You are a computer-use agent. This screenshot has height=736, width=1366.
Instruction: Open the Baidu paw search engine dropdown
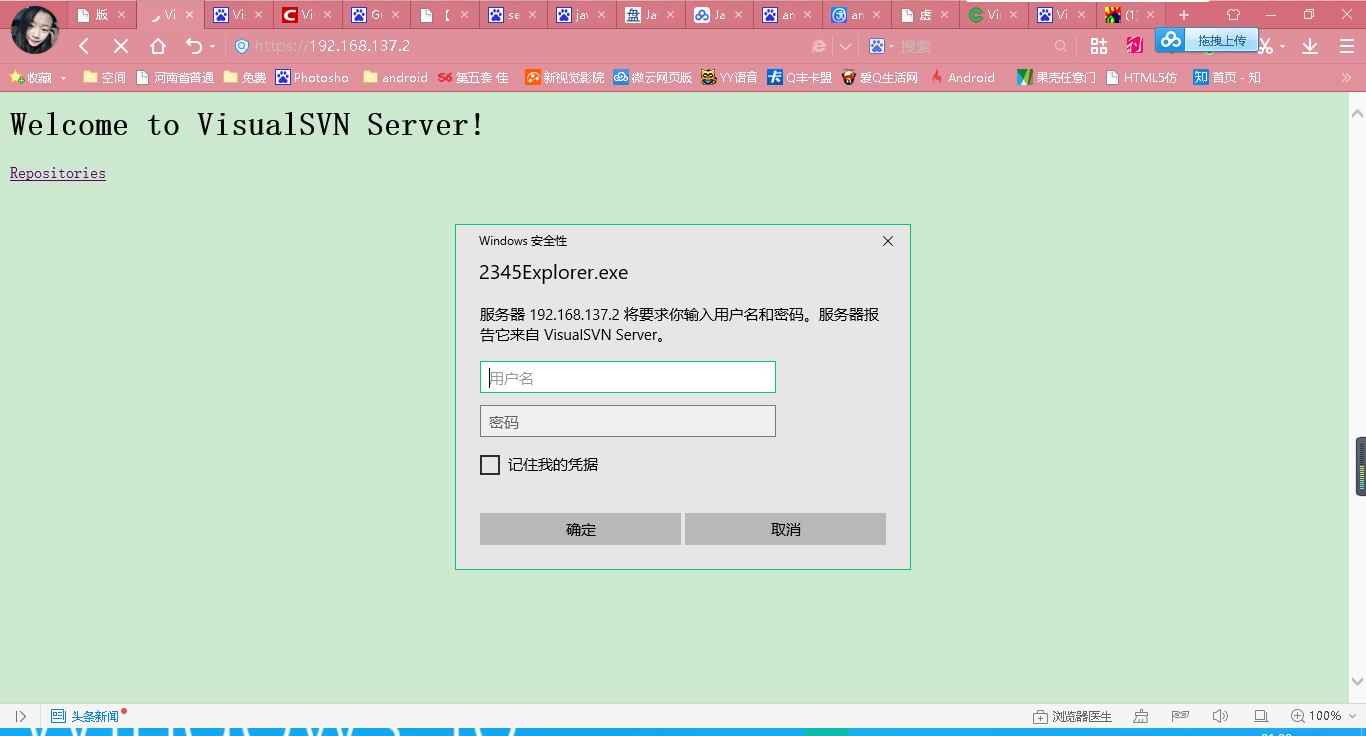(881, 46)
